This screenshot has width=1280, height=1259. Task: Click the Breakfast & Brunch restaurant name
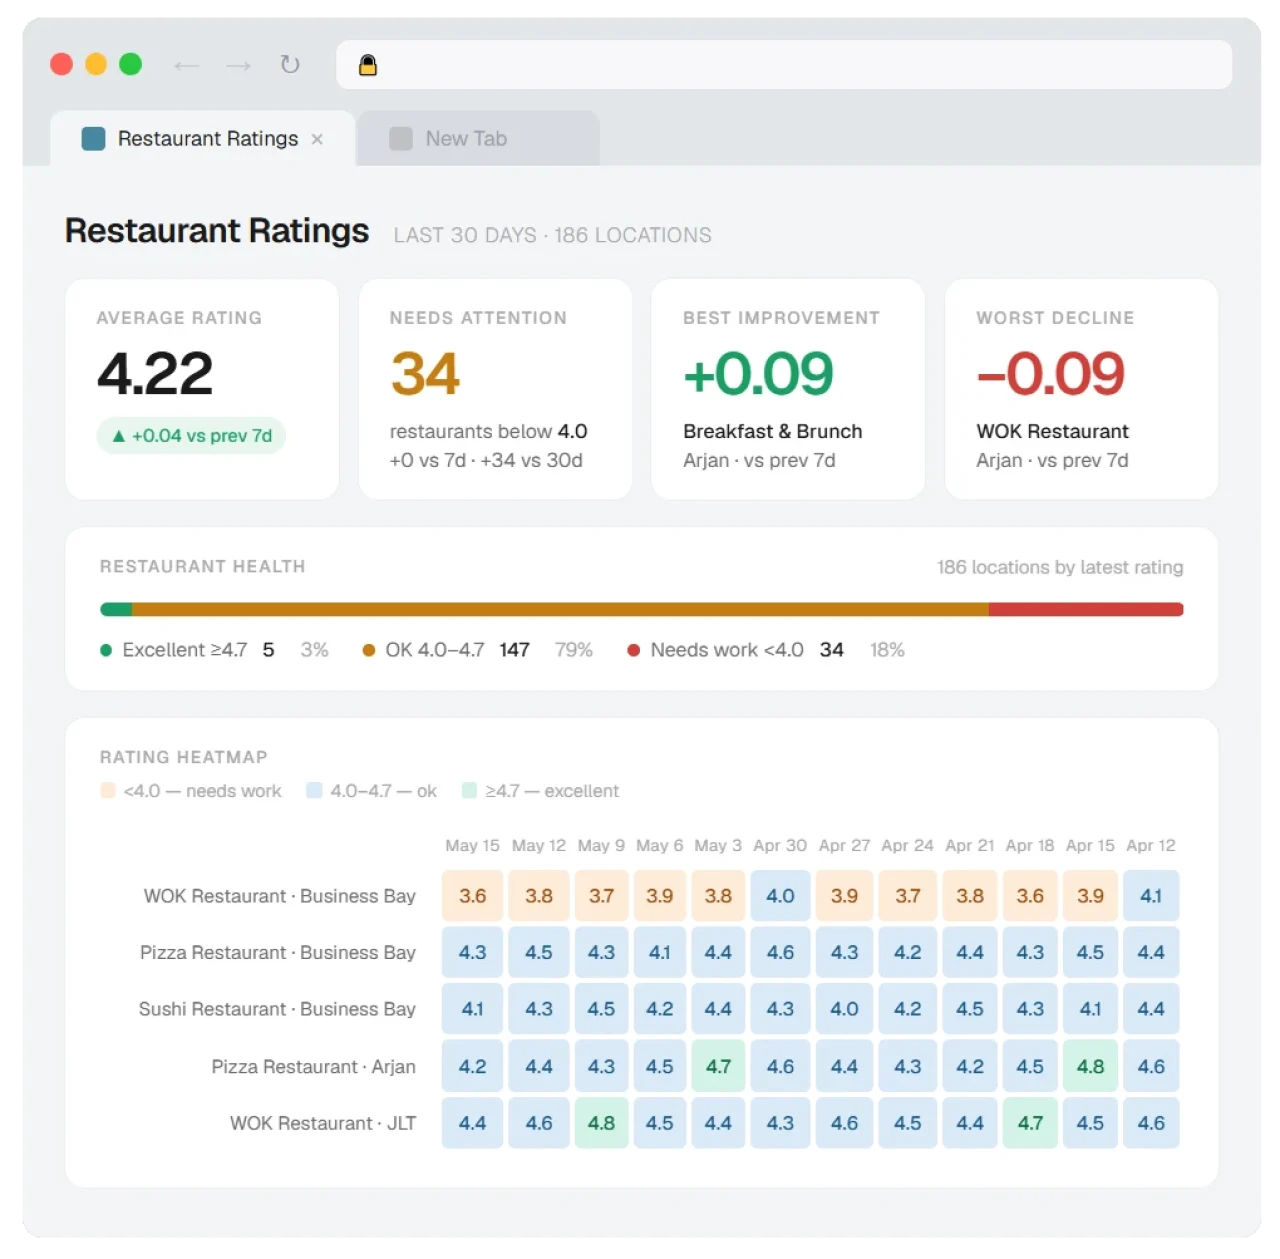772,431
